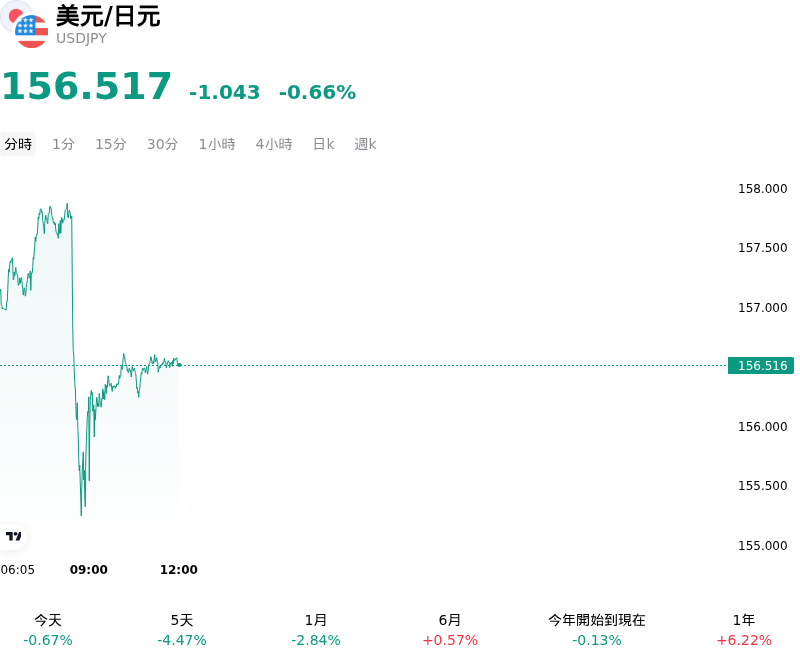Select the 4小時 interval tab
800x660 pixels.
click(274, 144)
